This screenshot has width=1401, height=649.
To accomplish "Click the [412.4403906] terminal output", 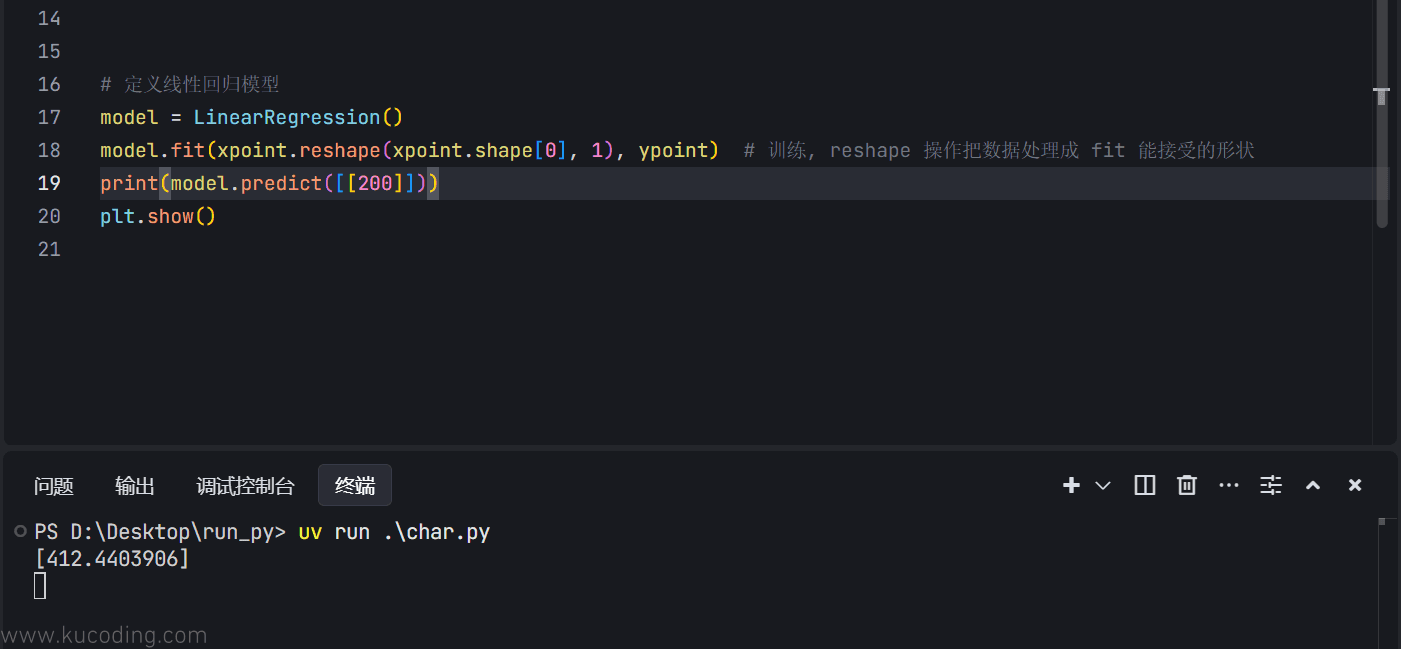I will click(112, 559).
